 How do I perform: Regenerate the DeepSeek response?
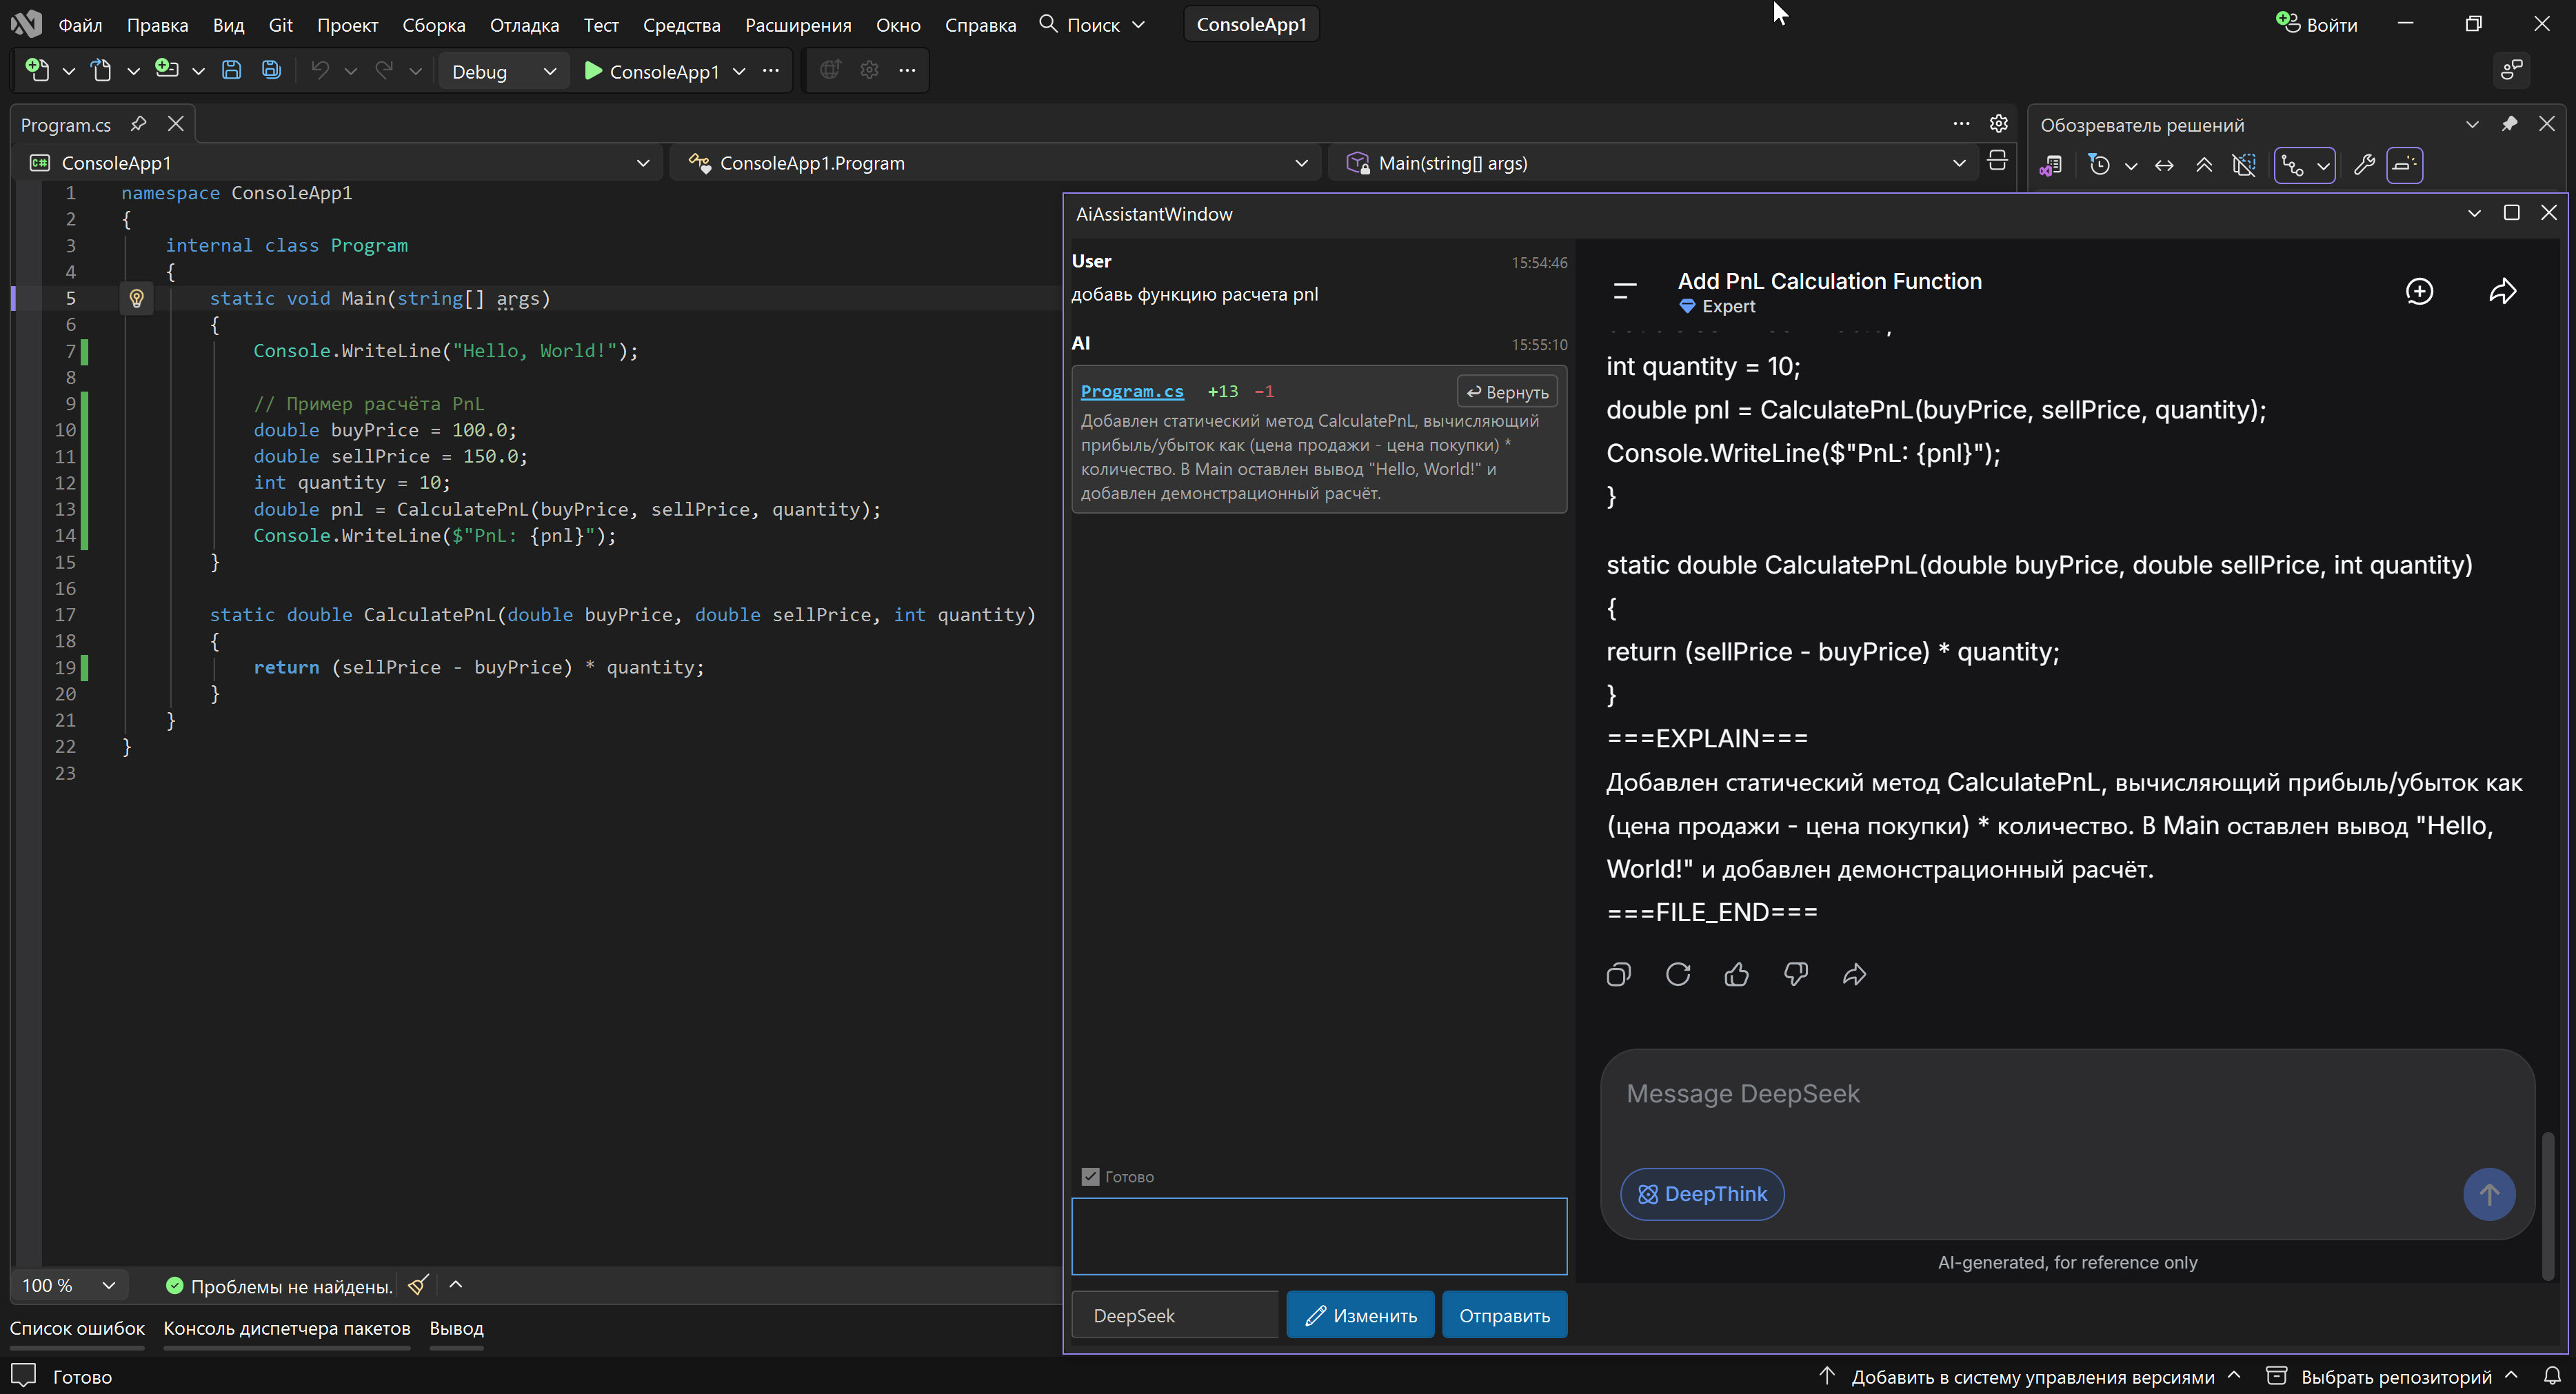1678,974
